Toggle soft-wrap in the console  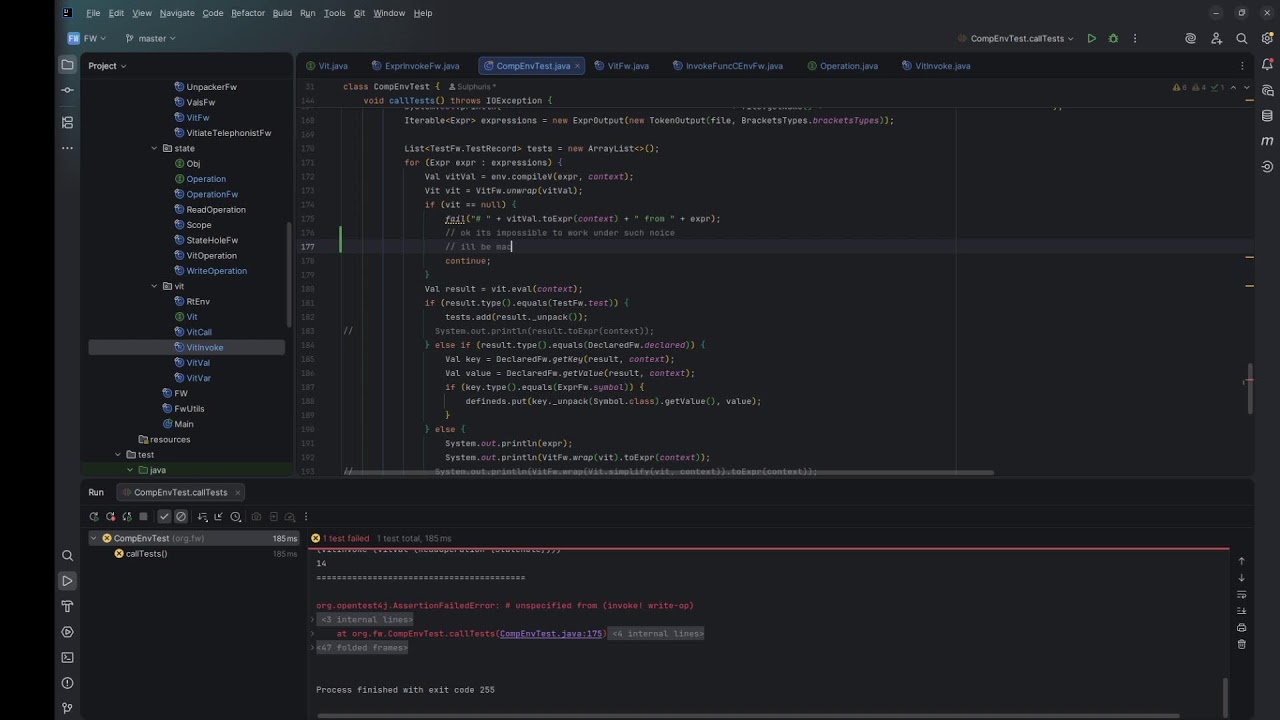(x=1241, y=594)
